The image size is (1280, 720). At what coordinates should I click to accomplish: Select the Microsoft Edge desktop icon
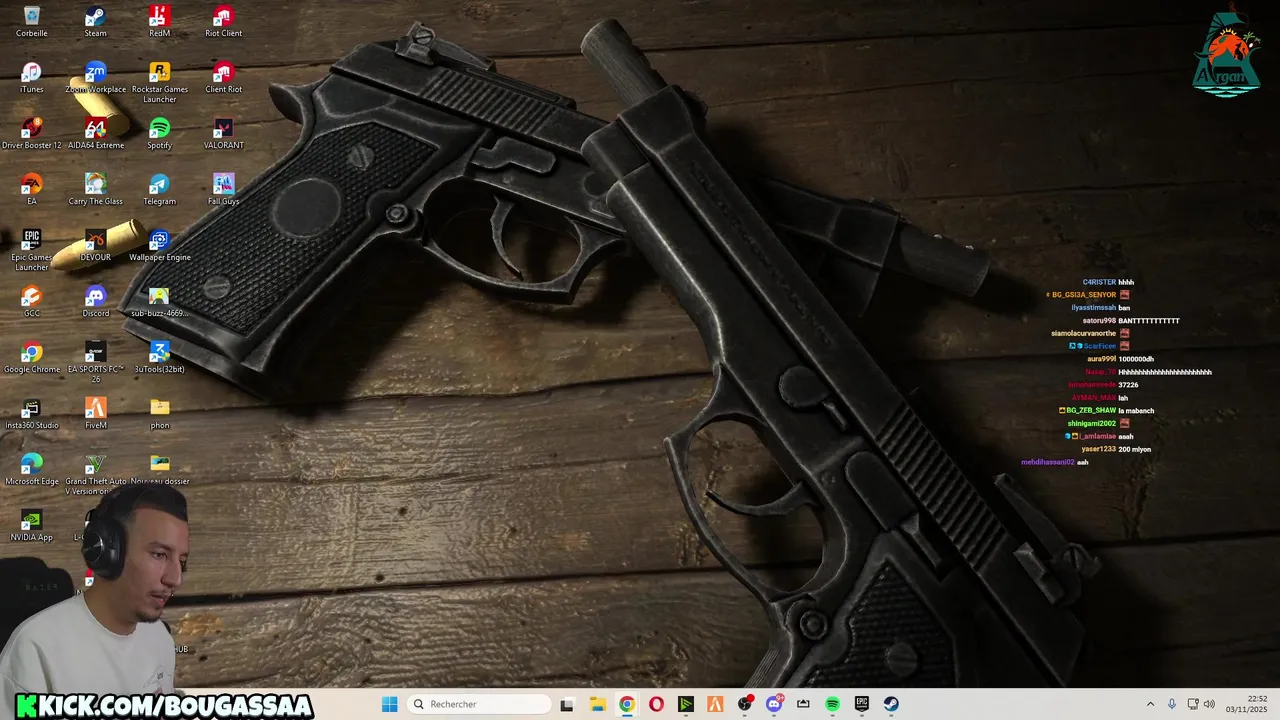coord(32,470)
